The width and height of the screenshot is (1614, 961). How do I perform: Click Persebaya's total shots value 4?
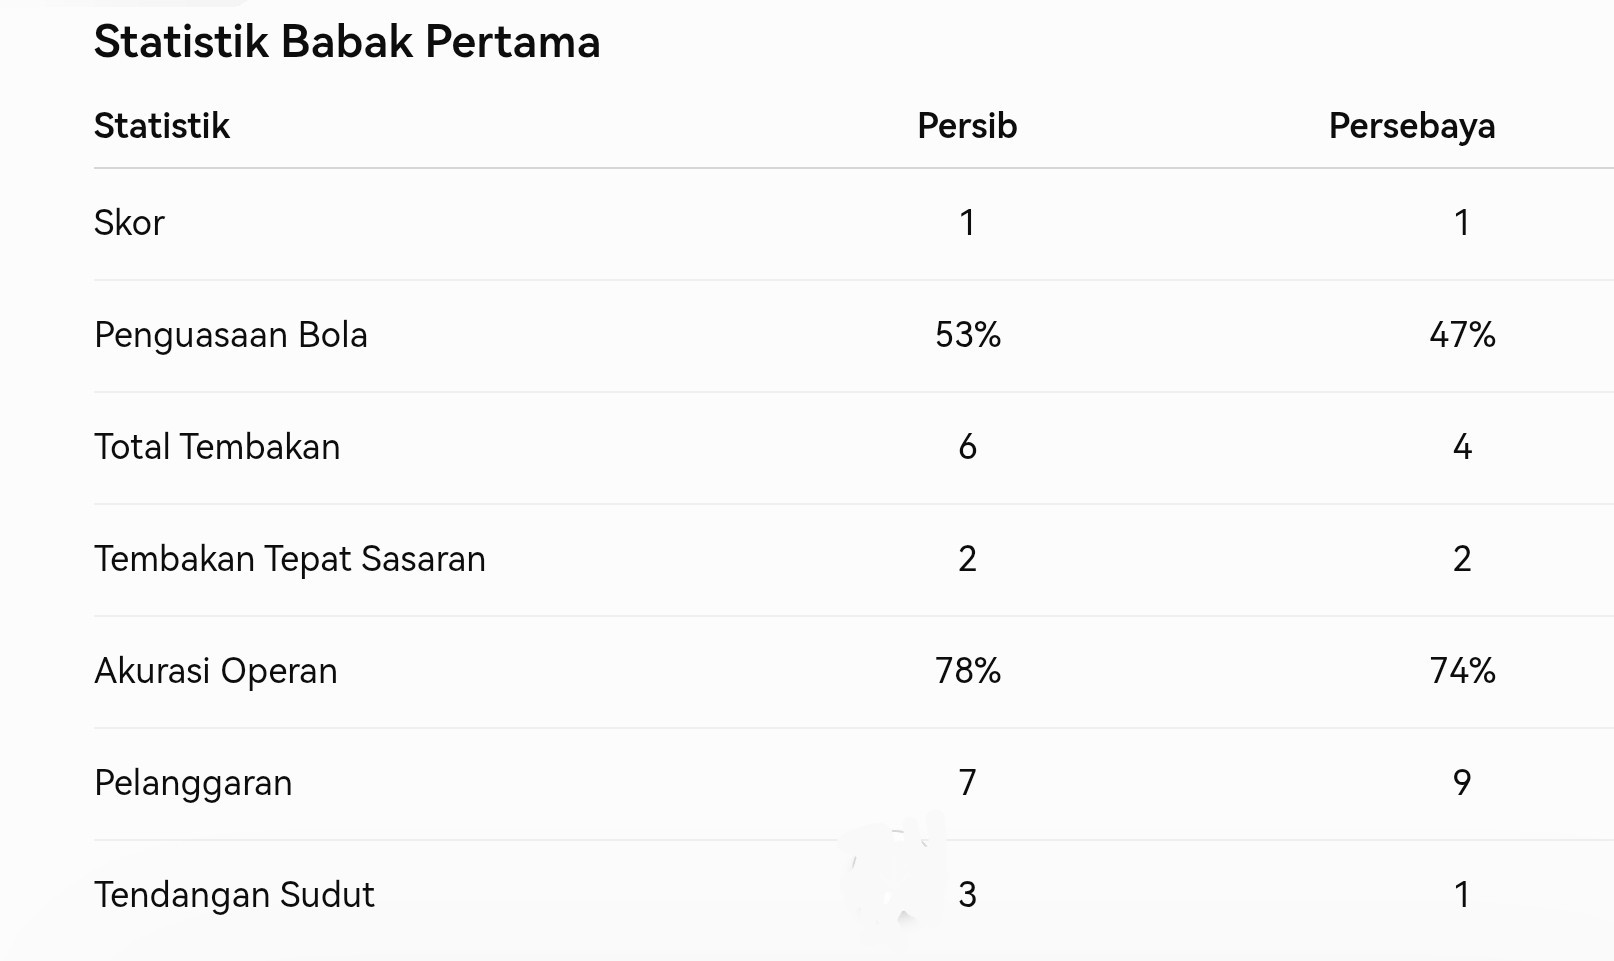tap(1462, 446)
